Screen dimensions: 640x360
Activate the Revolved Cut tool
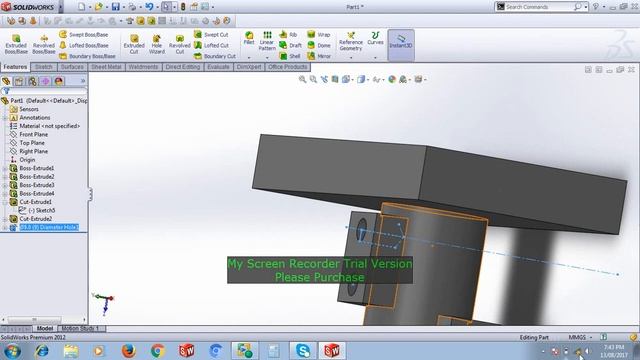tap(180, 44)
